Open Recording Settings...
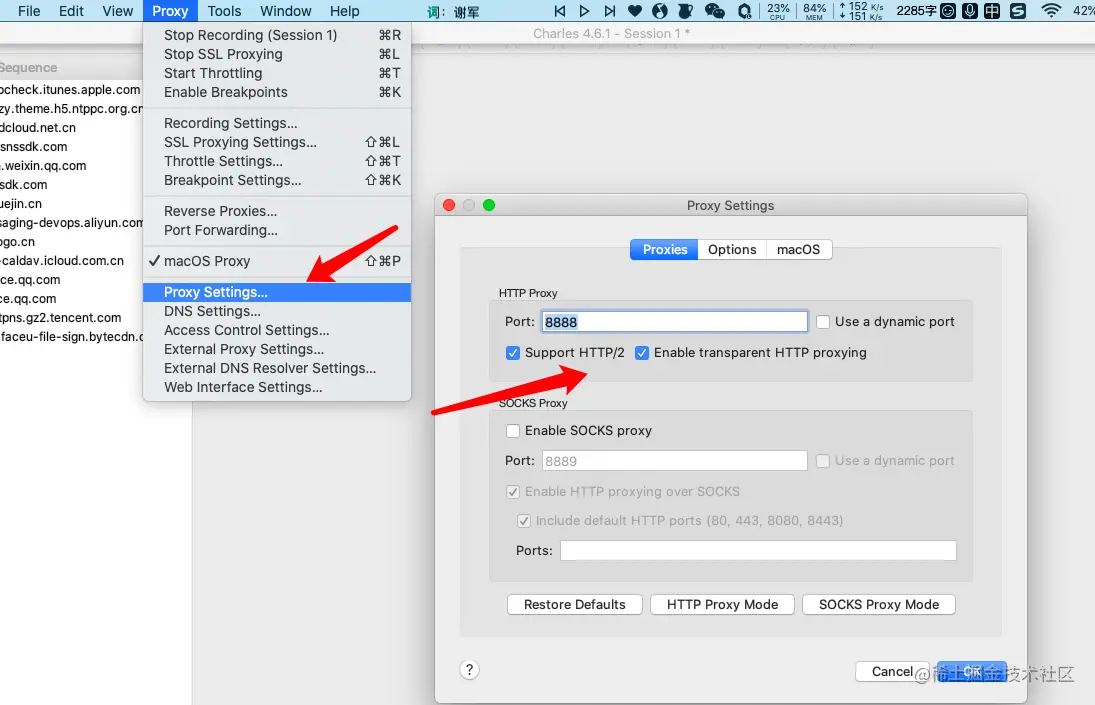1095x705 pixels. point(277,123)
